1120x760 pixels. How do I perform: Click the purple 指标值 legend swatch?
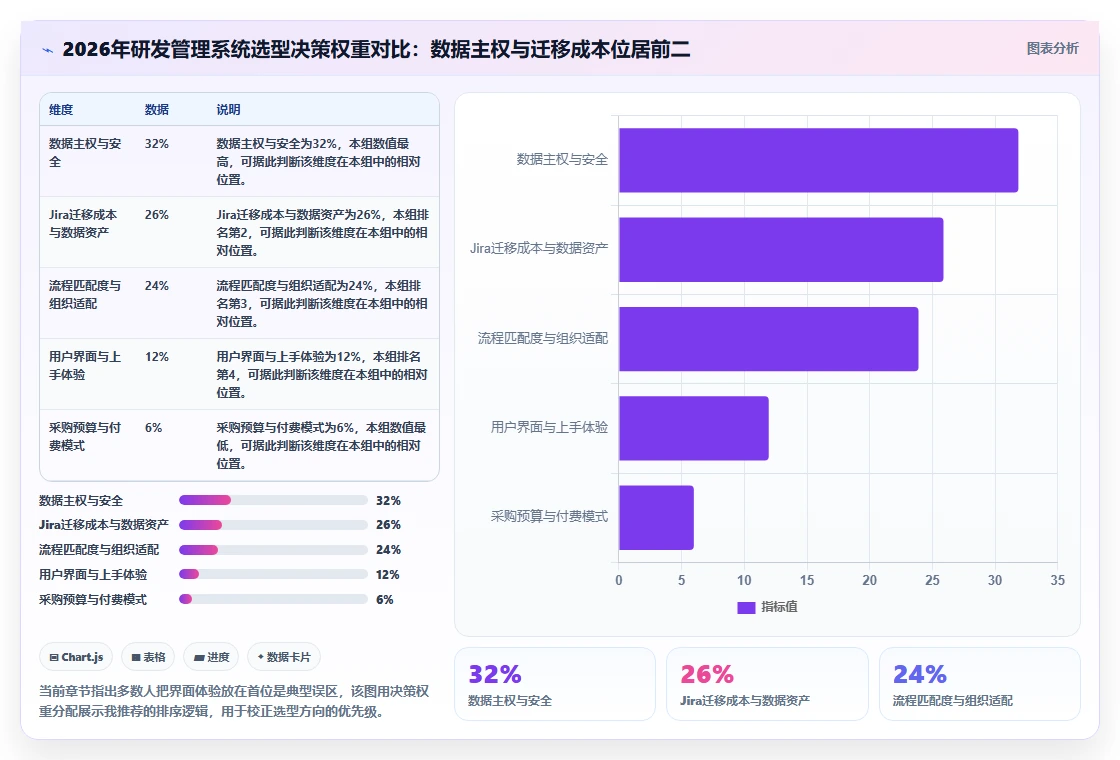pyautogui.click(x=746, y=607)
